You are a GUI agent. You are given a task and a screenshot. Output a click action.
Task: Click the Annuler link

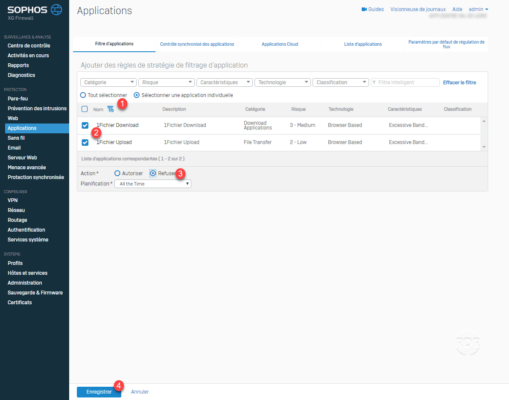140,392
